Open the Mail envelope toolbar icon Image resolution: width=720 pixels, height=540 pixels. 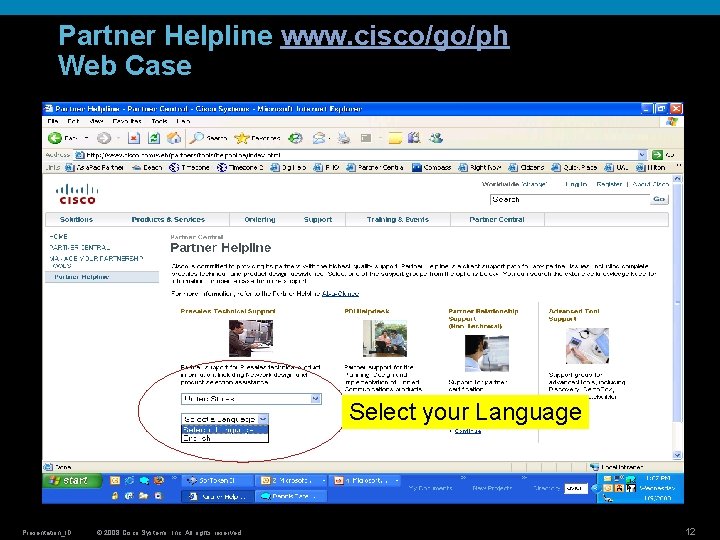point(319,138)
